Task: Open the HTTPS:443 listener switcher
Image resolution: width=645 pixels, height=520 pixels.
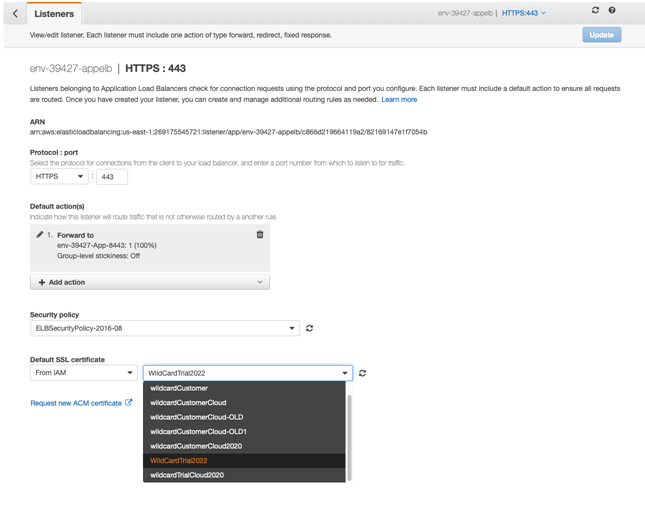Action: click(x=524, y=14)
